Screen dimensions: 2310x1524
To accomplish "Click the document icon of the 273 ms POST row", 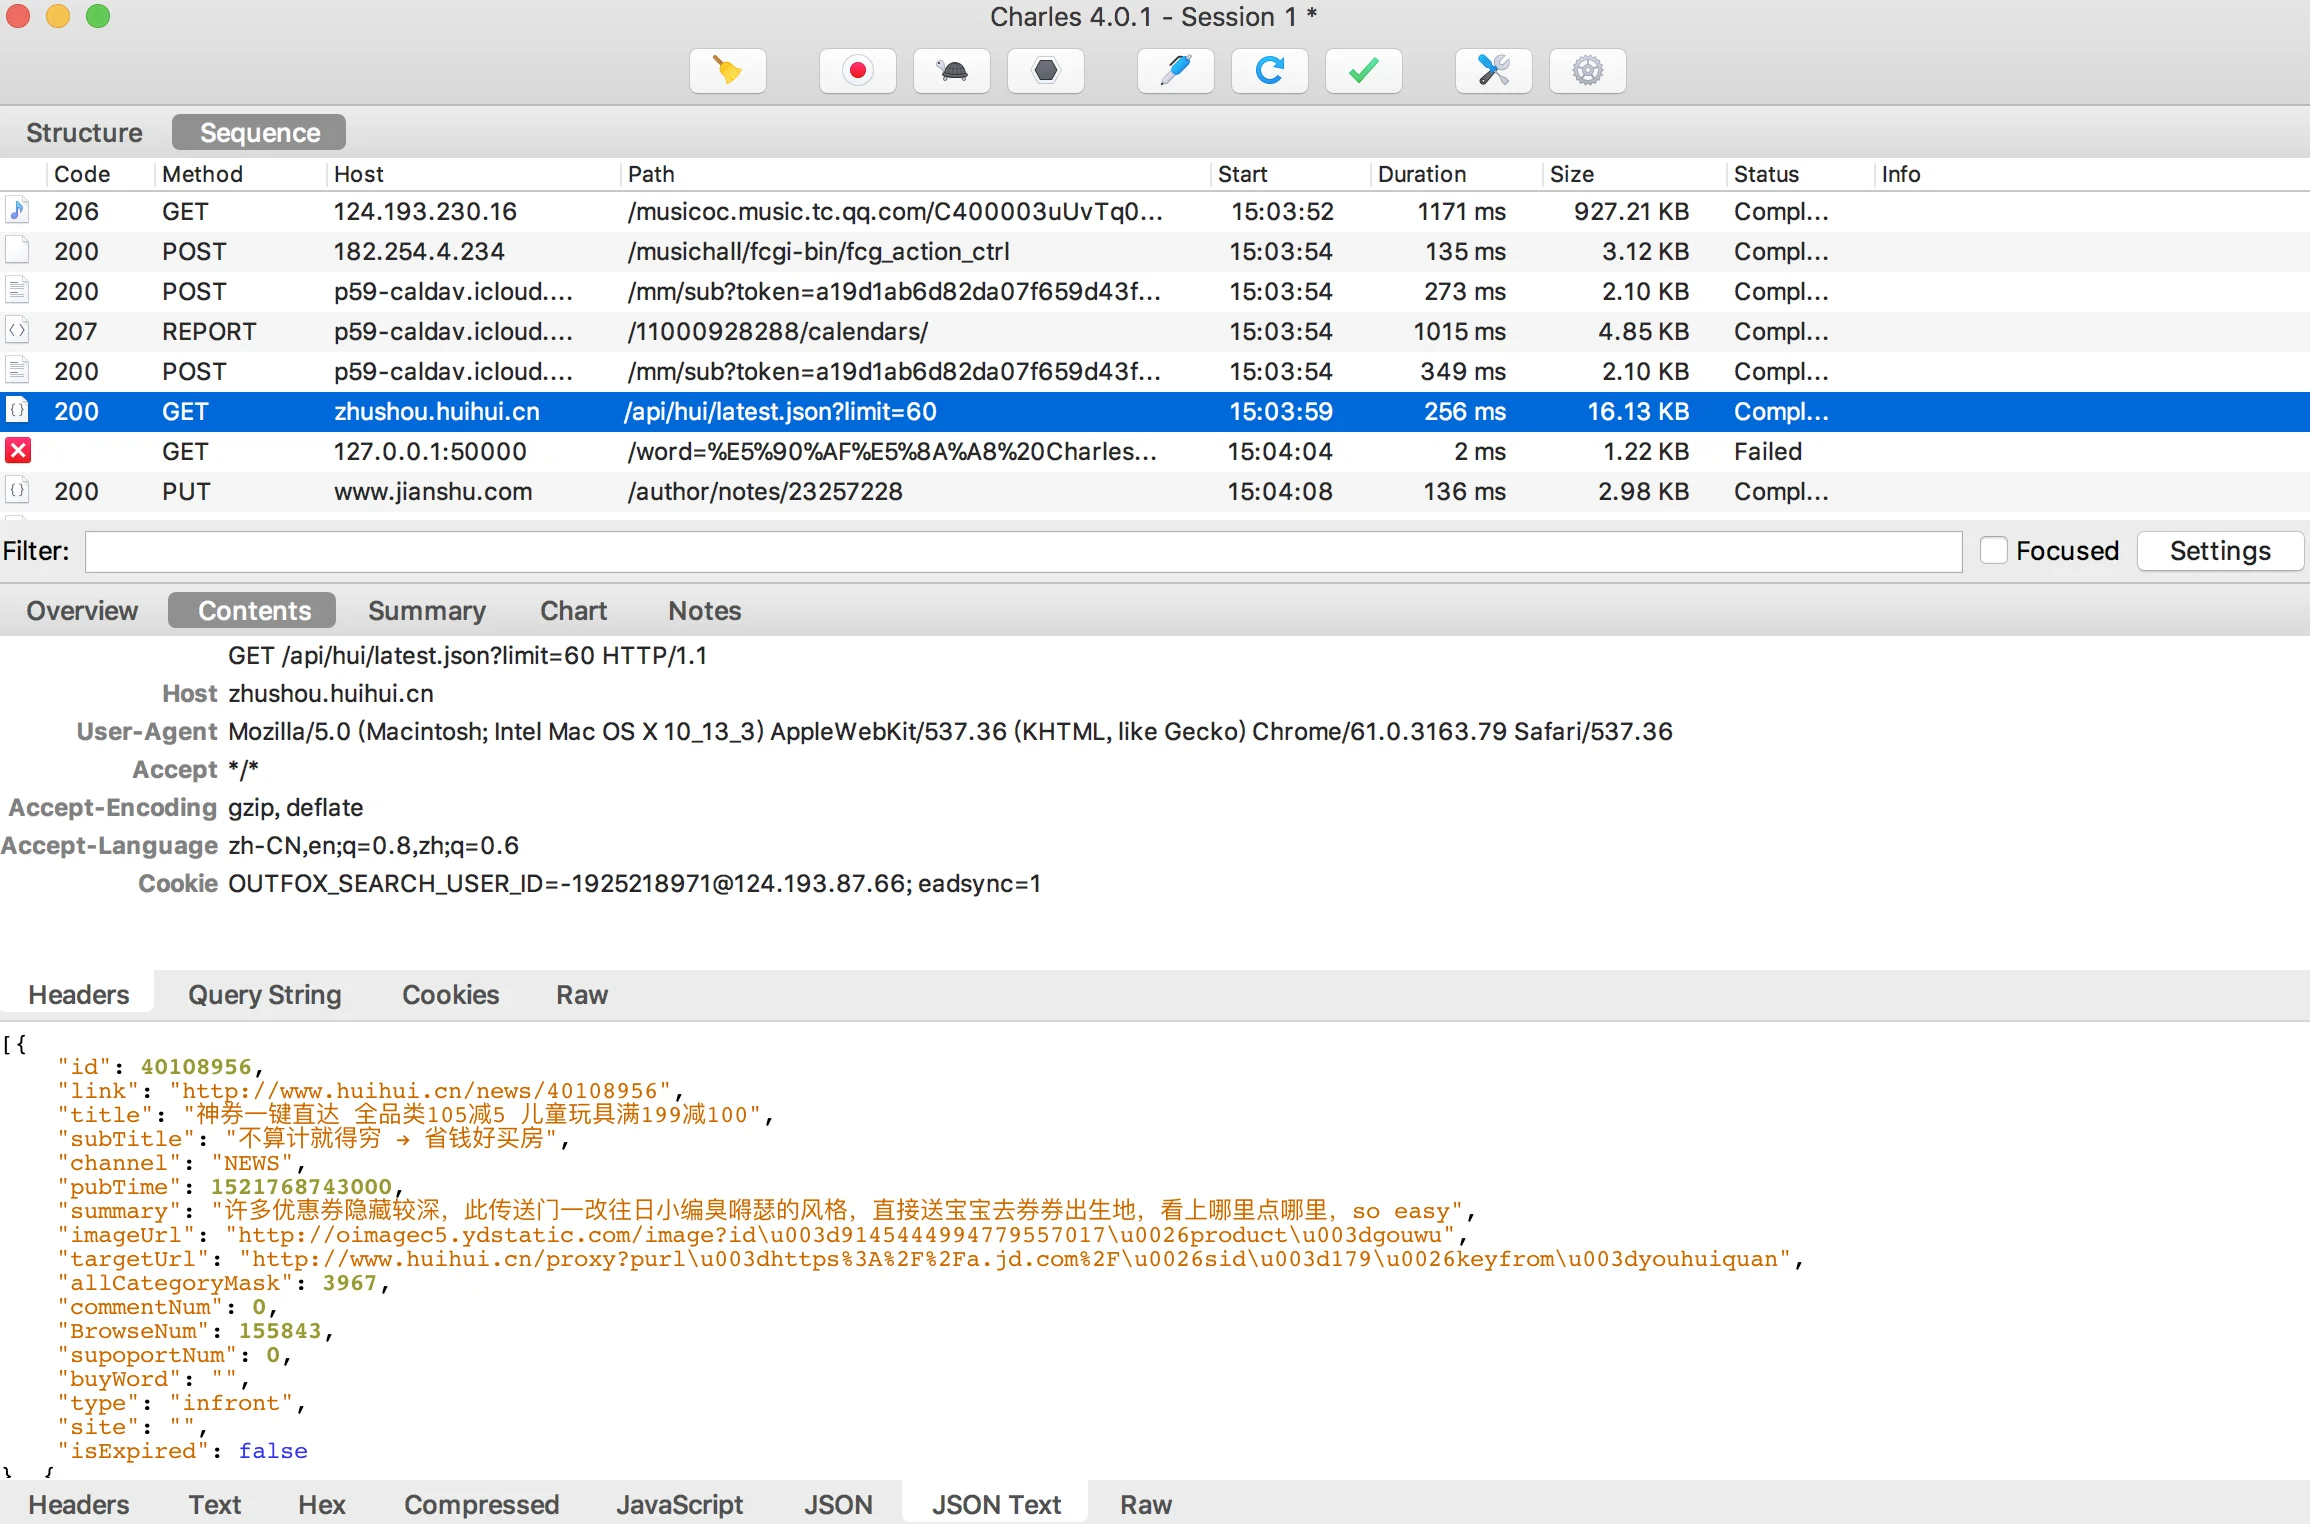I will [x=17, y=291].
